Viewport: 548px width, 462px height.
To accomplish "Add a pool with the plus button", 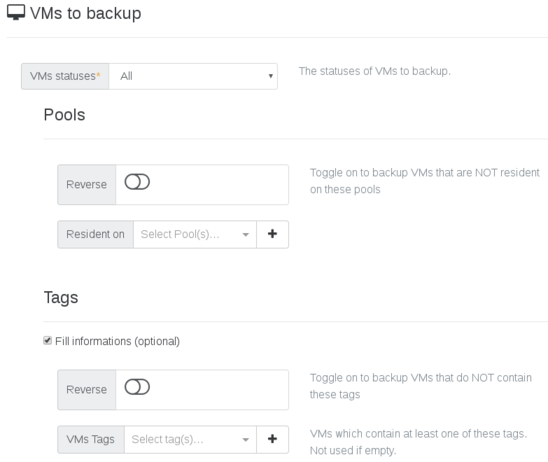I will (x=273, y=234).
